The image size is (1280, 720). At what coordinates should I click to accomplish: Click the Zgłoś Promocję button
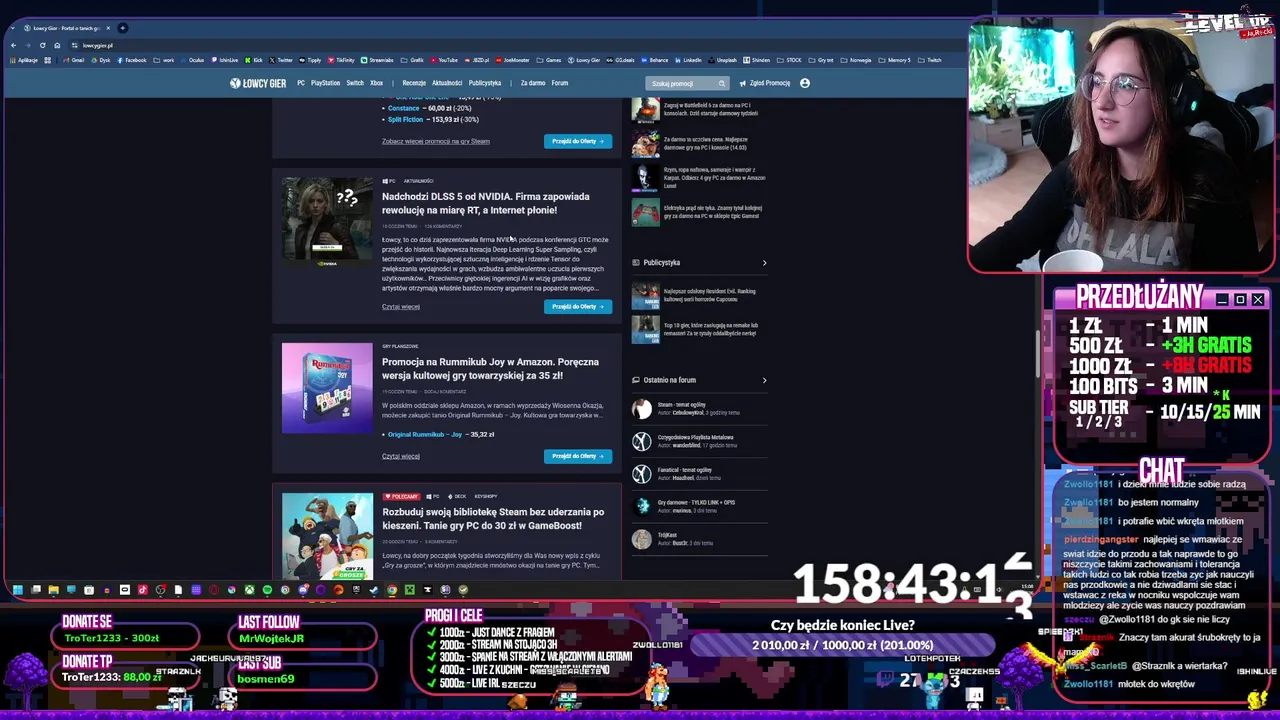coord(765,83)
